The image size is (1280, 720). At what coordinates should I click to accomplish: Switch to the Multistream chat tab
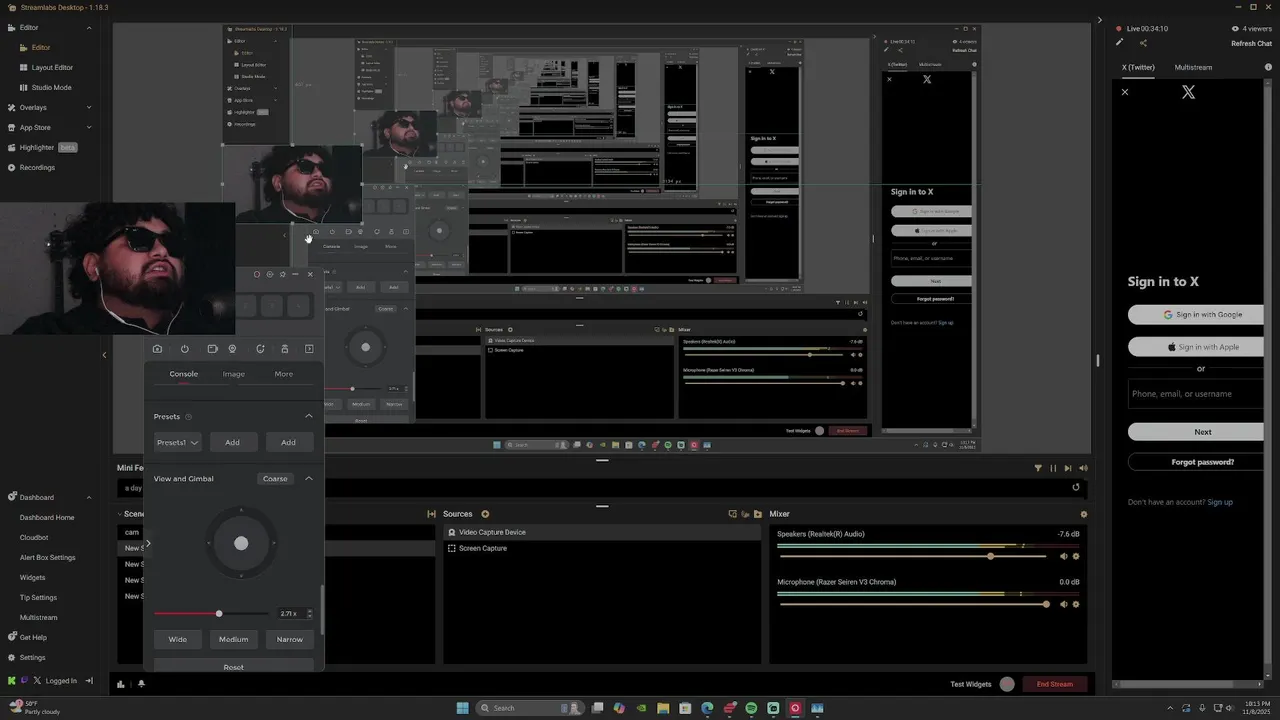[1193, 67]
